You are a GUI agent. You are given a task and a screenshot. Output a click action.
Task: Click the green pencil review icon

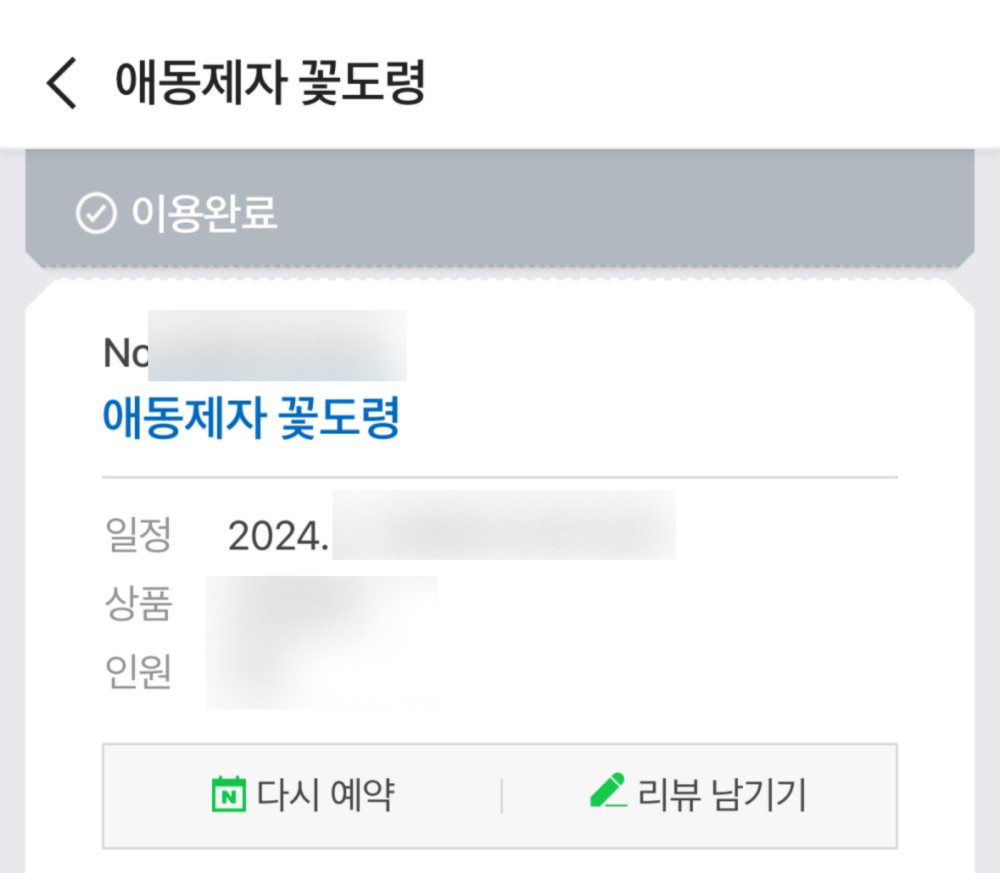pos(608,792)
